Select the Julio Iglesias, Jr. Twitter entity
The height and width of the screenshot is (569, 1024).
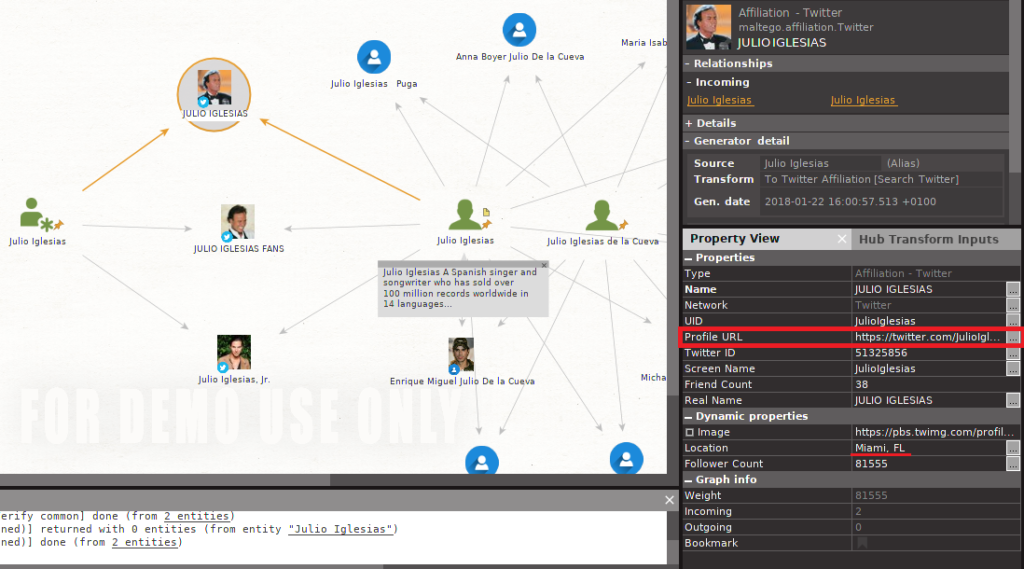(234, 353)
